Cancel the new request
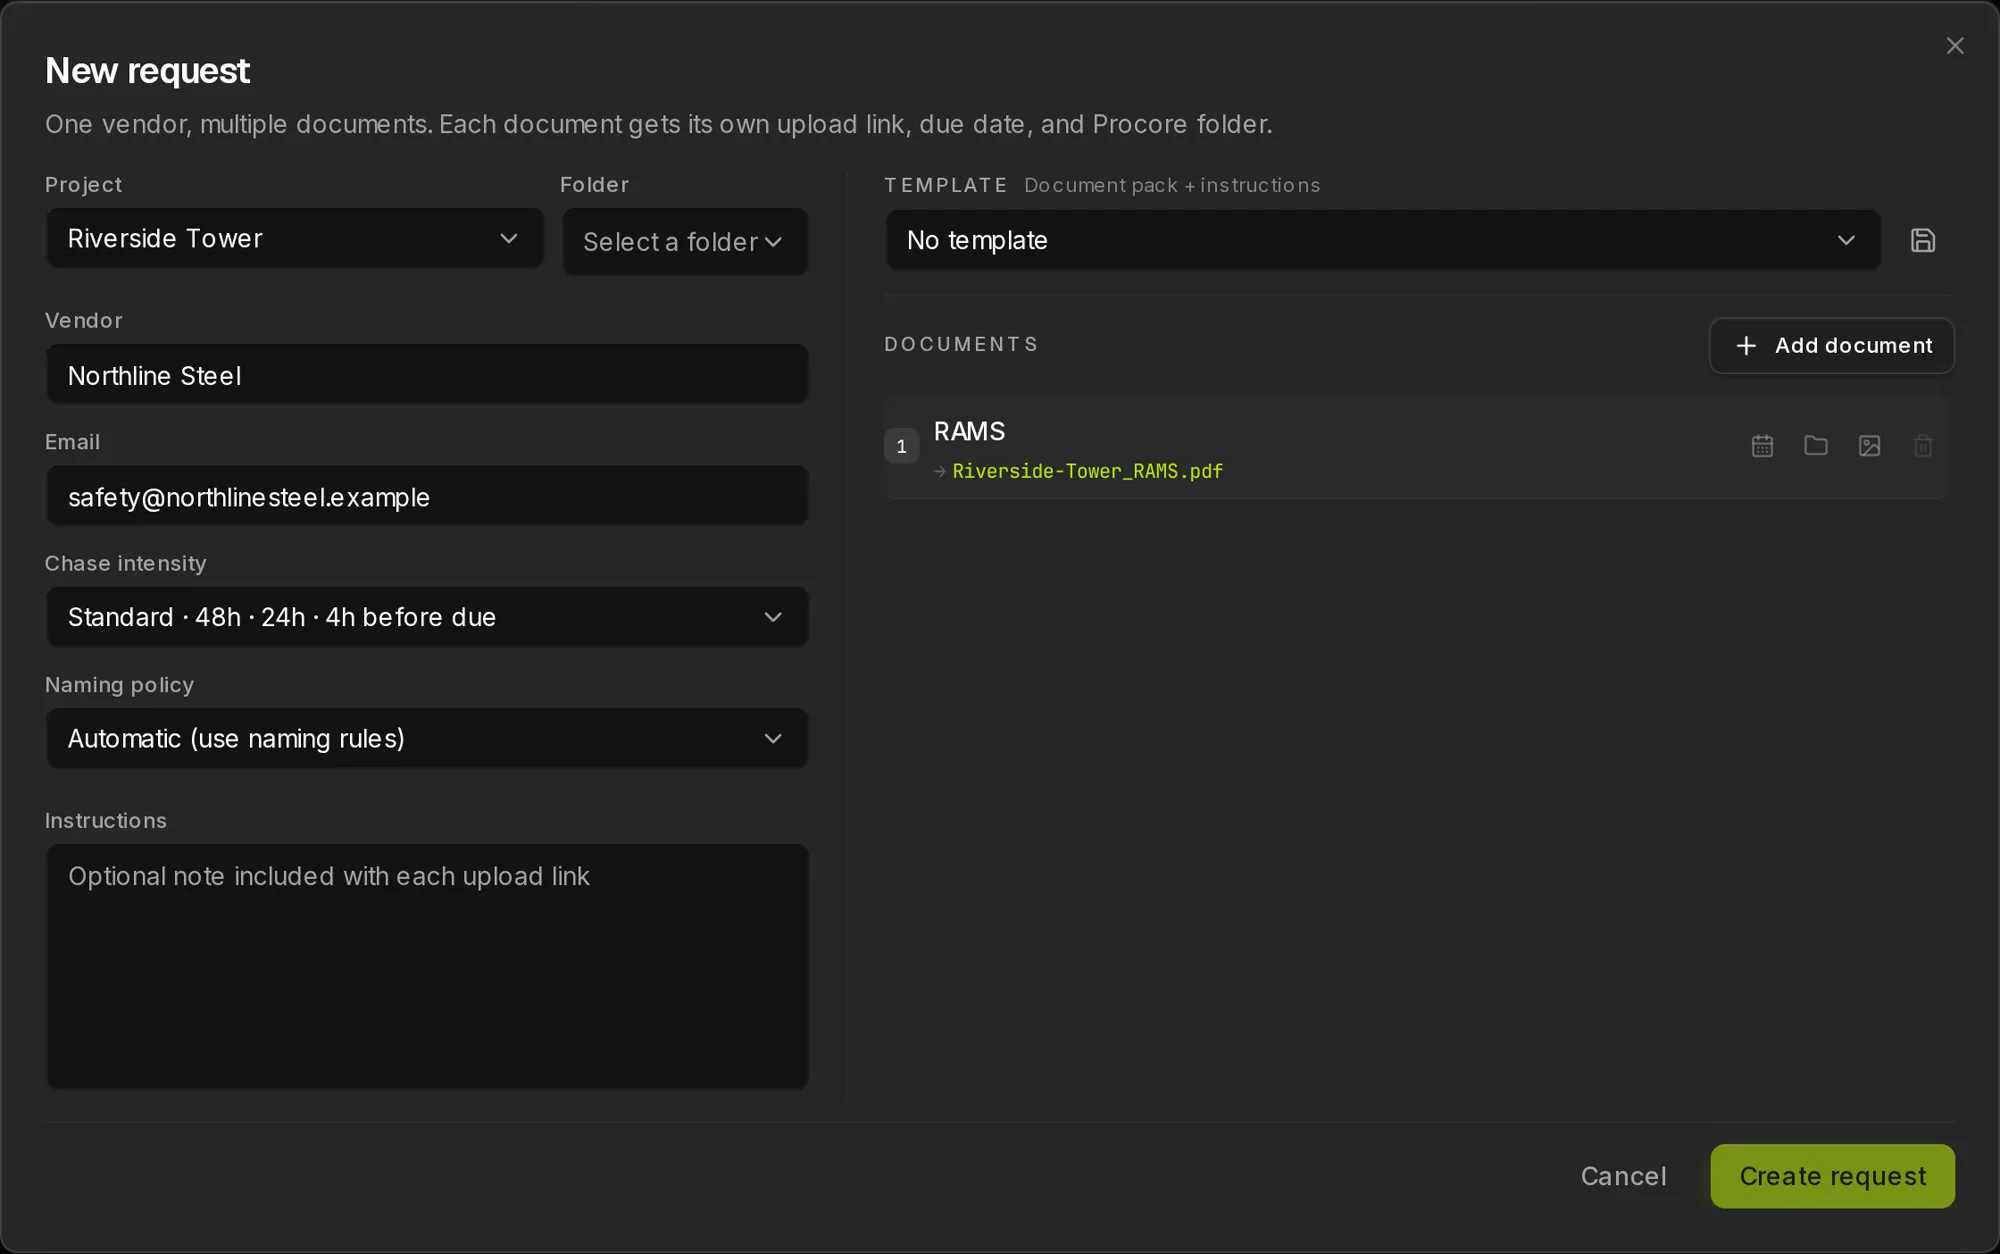 tap(1624, 1176)
